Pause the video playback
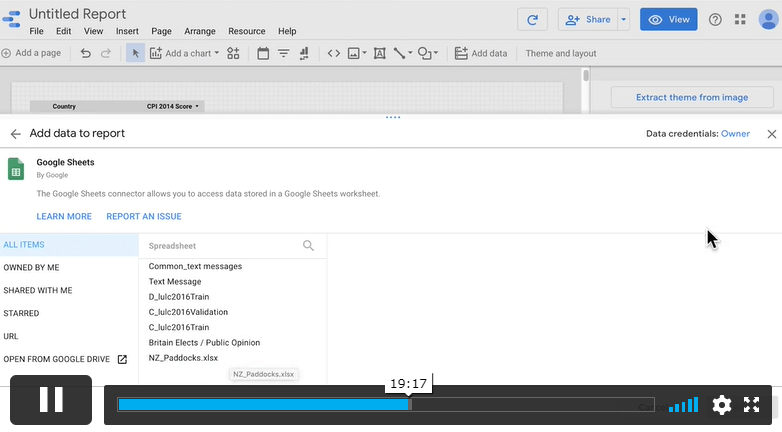This screenshot has width=782, height=432. [51, 400]
